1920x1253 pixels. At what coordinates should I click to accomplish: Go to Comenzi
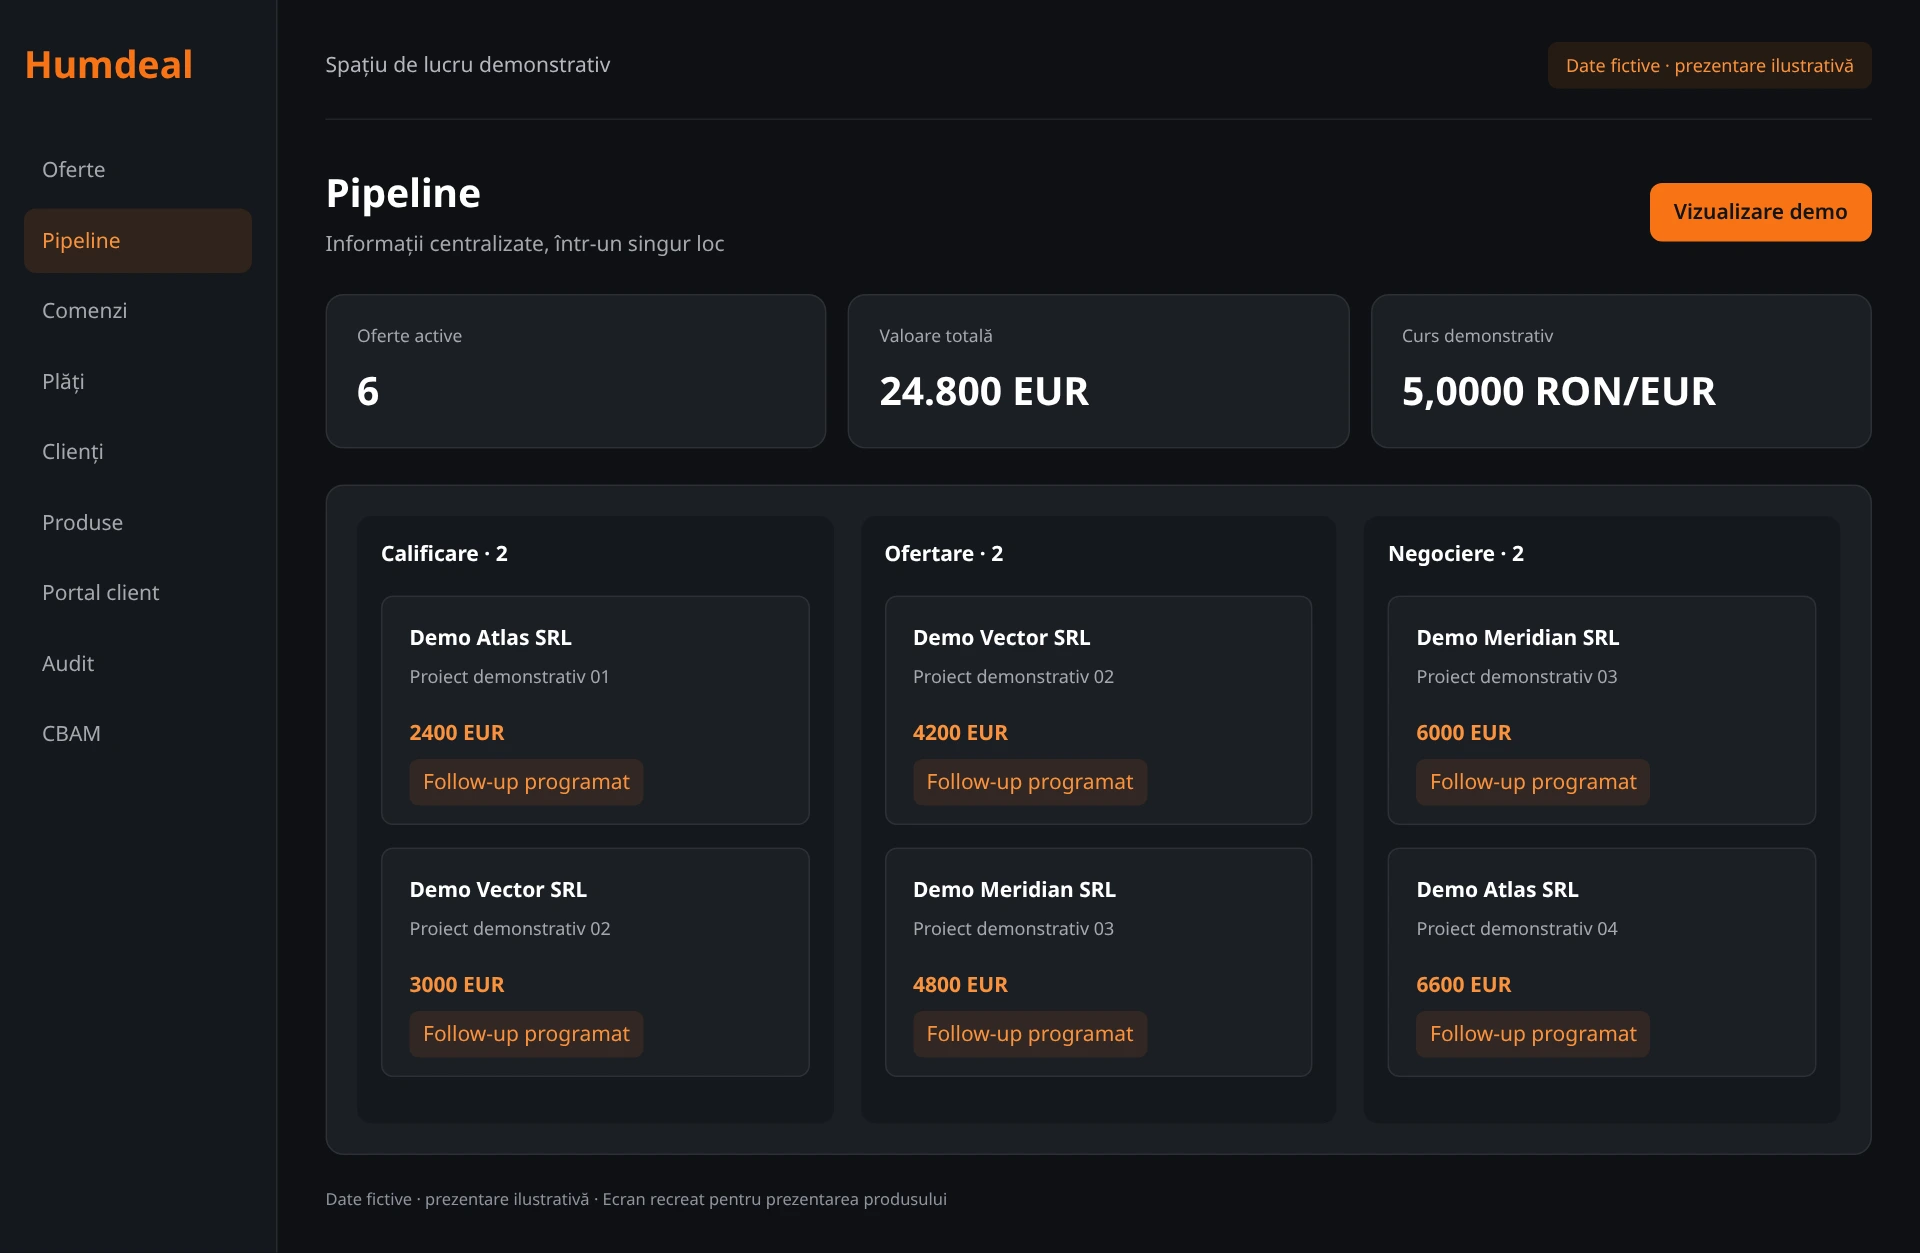(x=138, y=311)
